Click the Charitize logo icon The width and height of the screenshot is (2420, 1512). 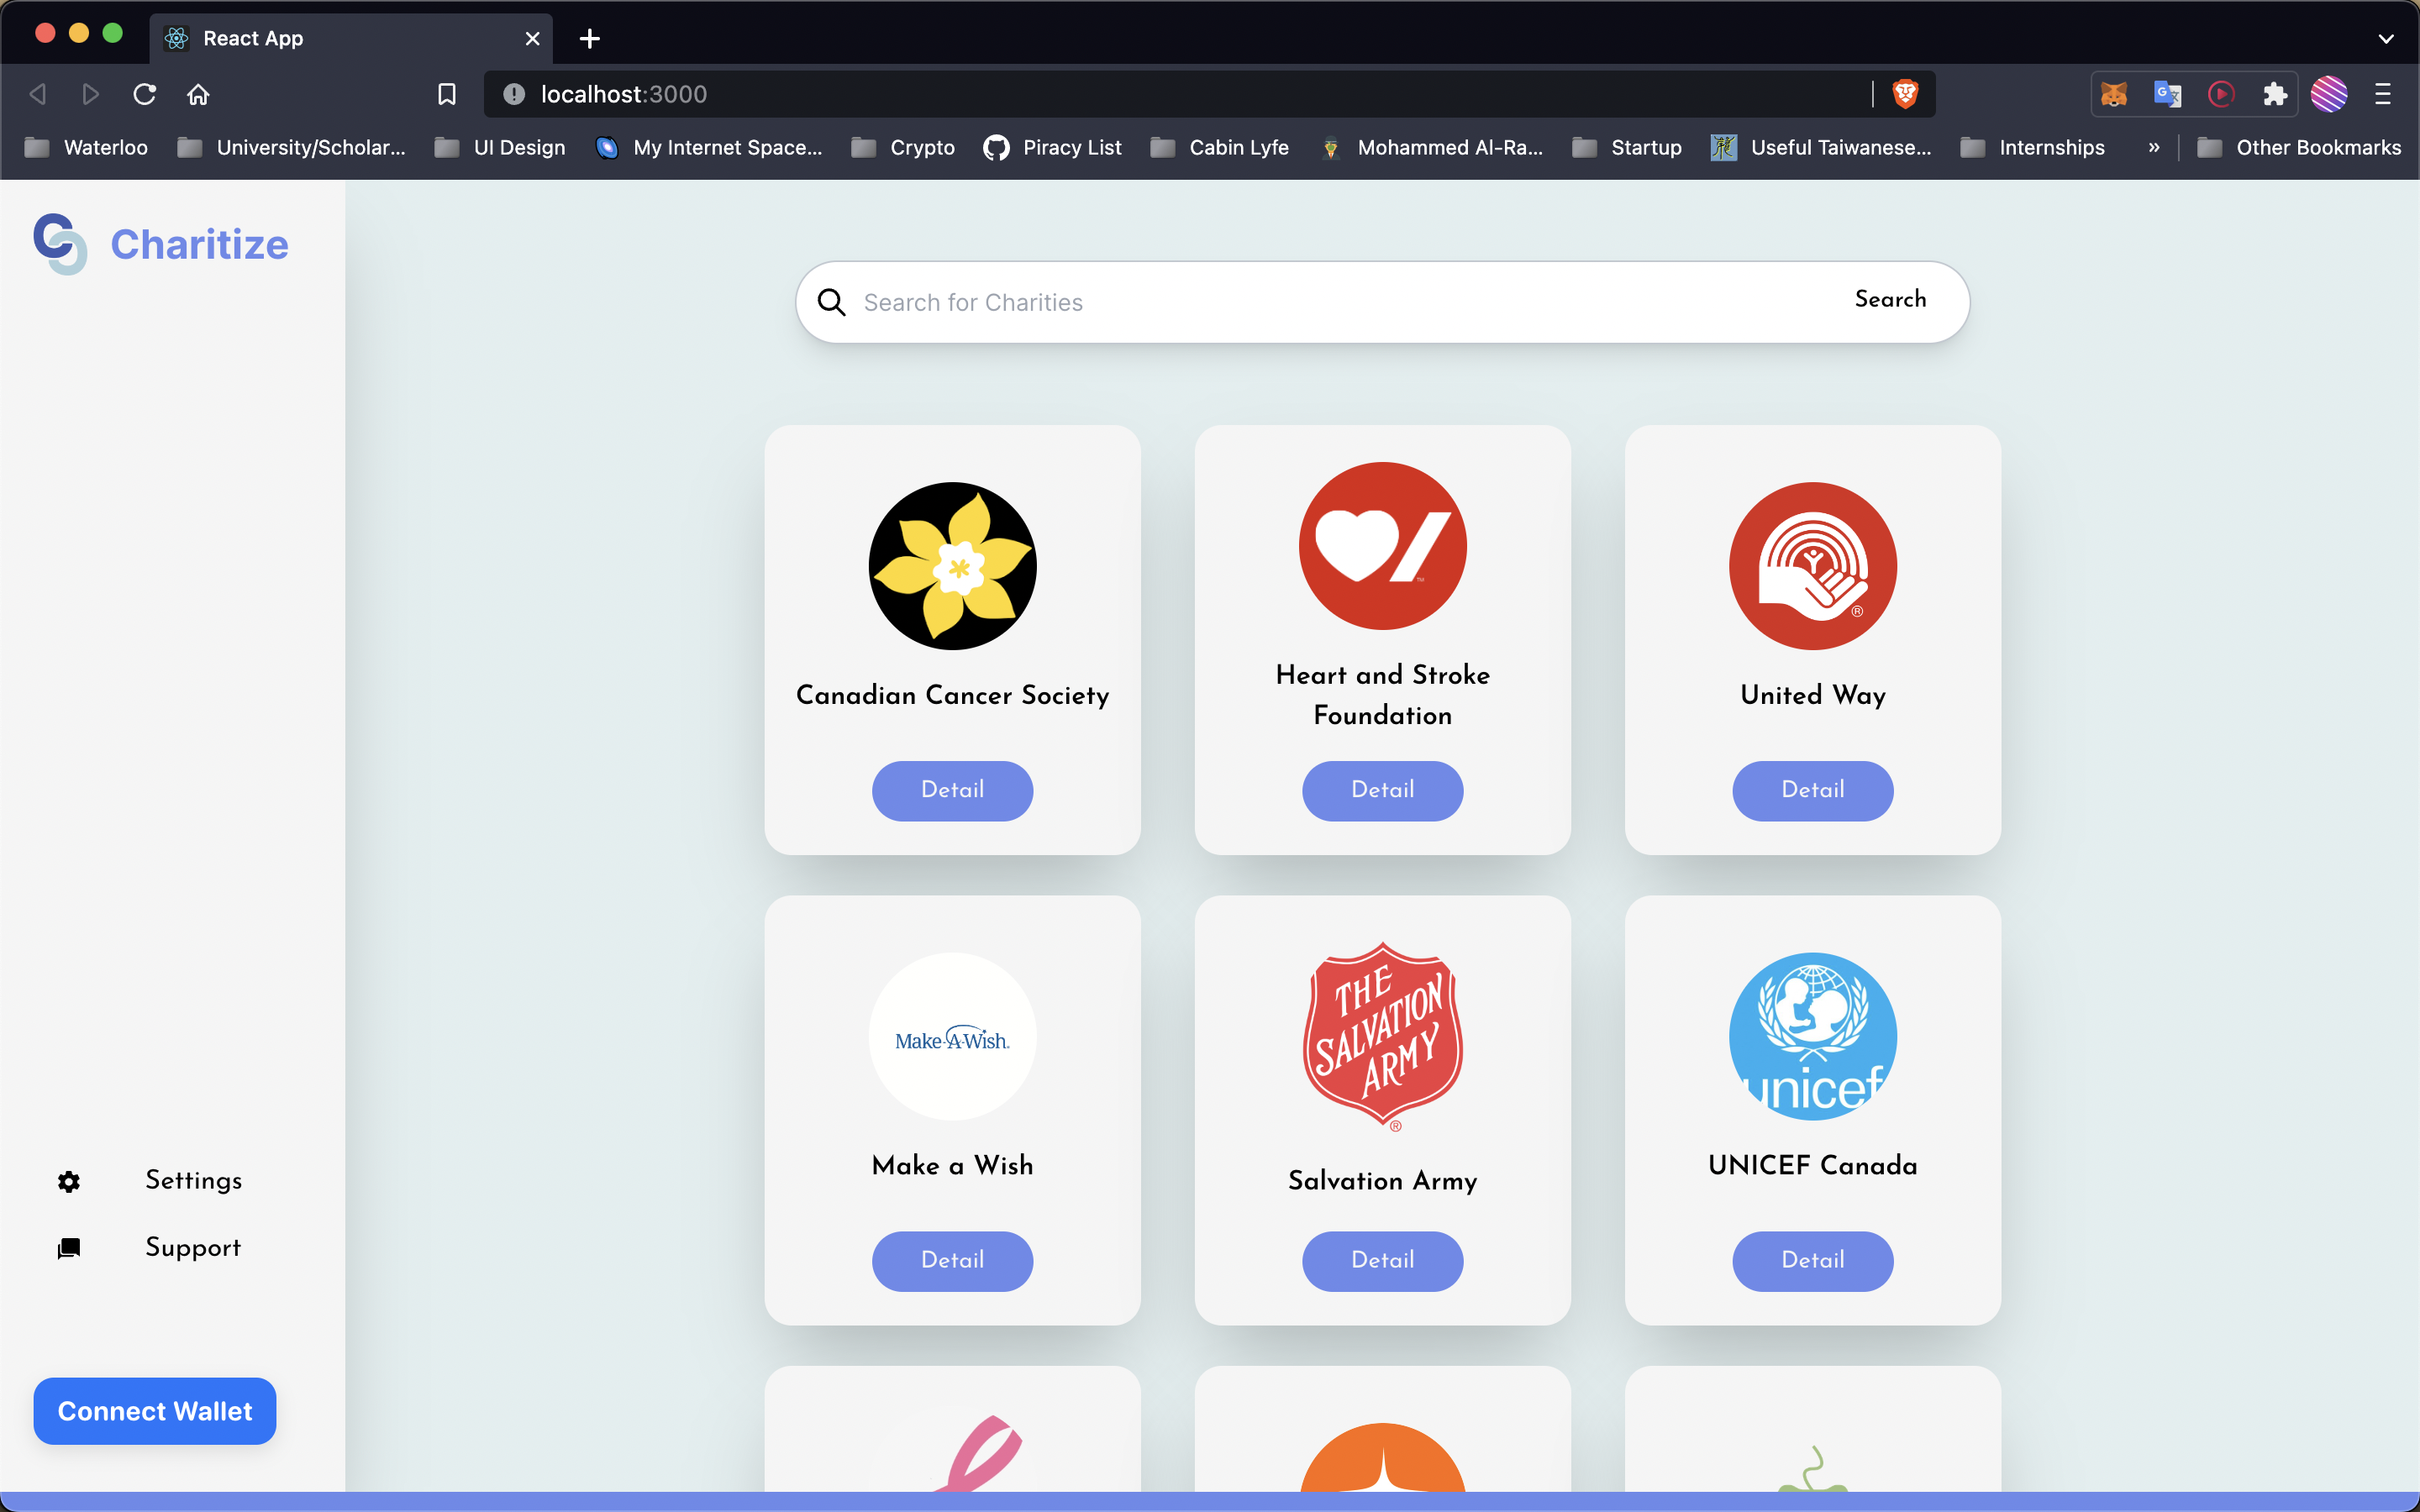pyautogui.click(x=60, y=243)
